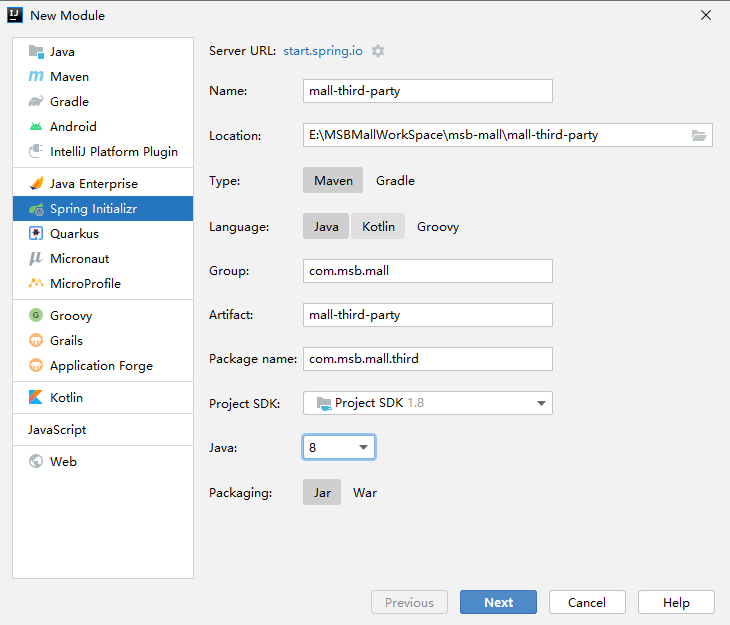Focus the Group input field

tap(428, 271)
